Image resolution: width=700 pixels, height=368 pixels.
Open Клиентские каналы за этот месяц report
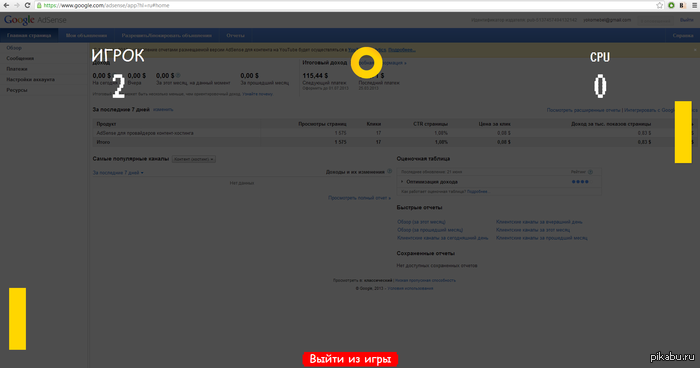pos(533,230)
